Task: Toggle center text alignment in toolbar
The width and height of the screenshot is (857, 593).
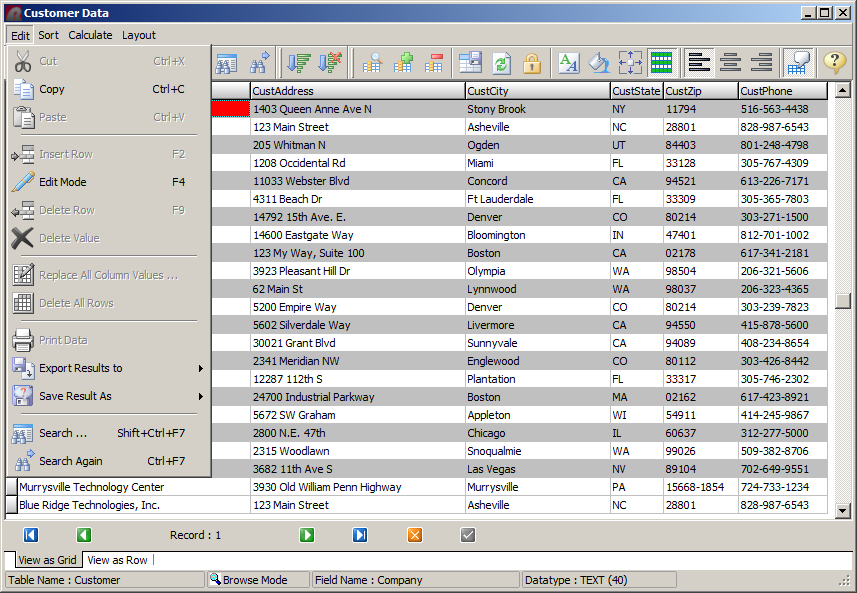Action: (x=731, y=63)
